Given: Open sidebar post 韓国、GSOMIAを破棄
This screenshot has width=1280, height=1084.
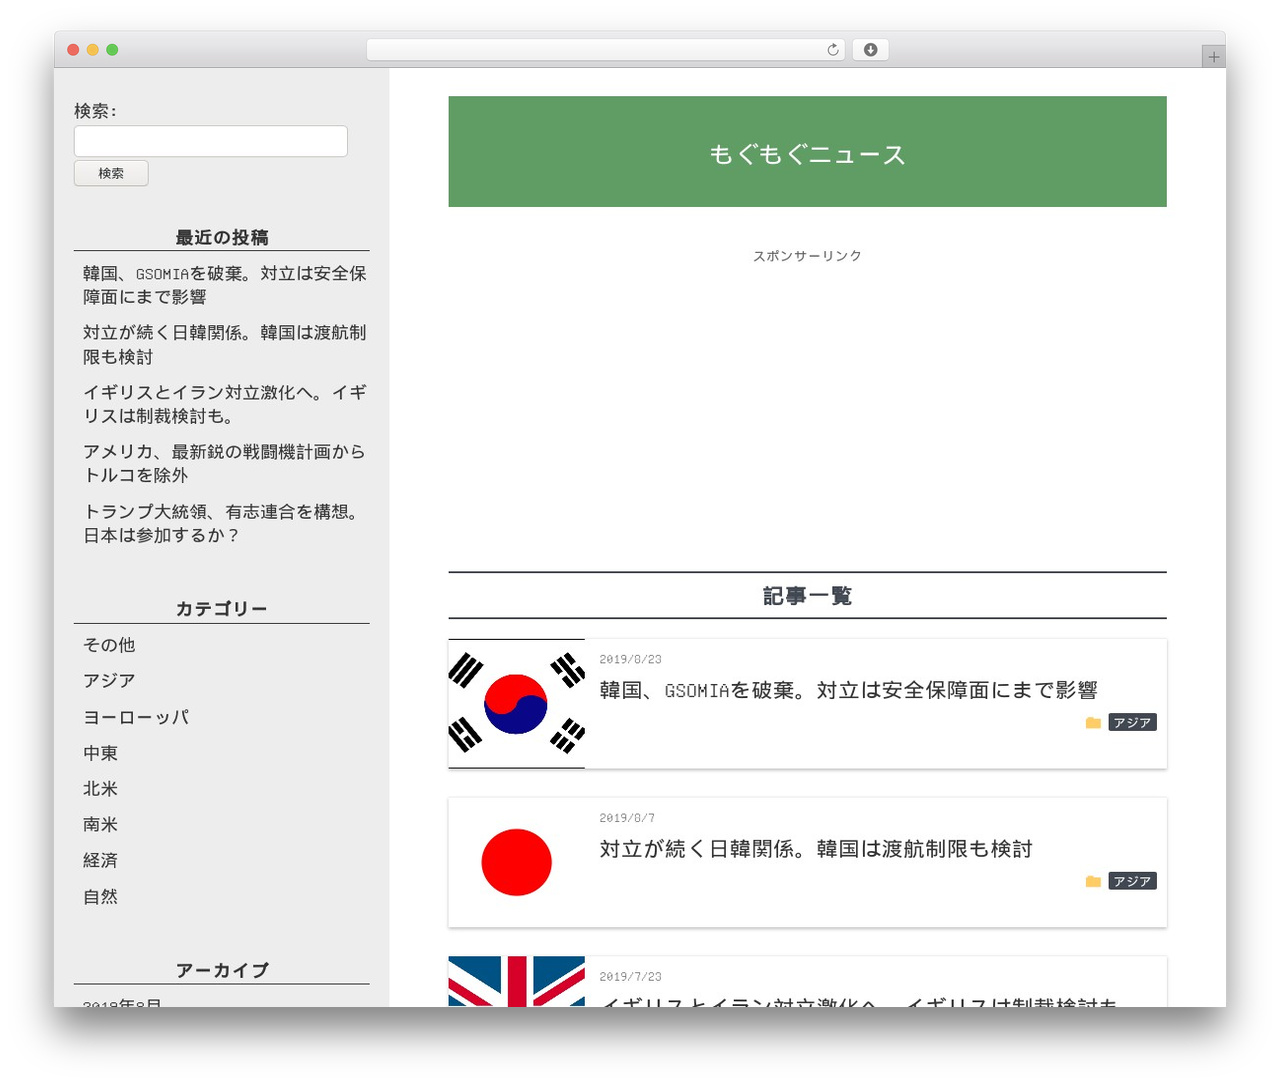Looking at the screenshot, I should (225, 285).
